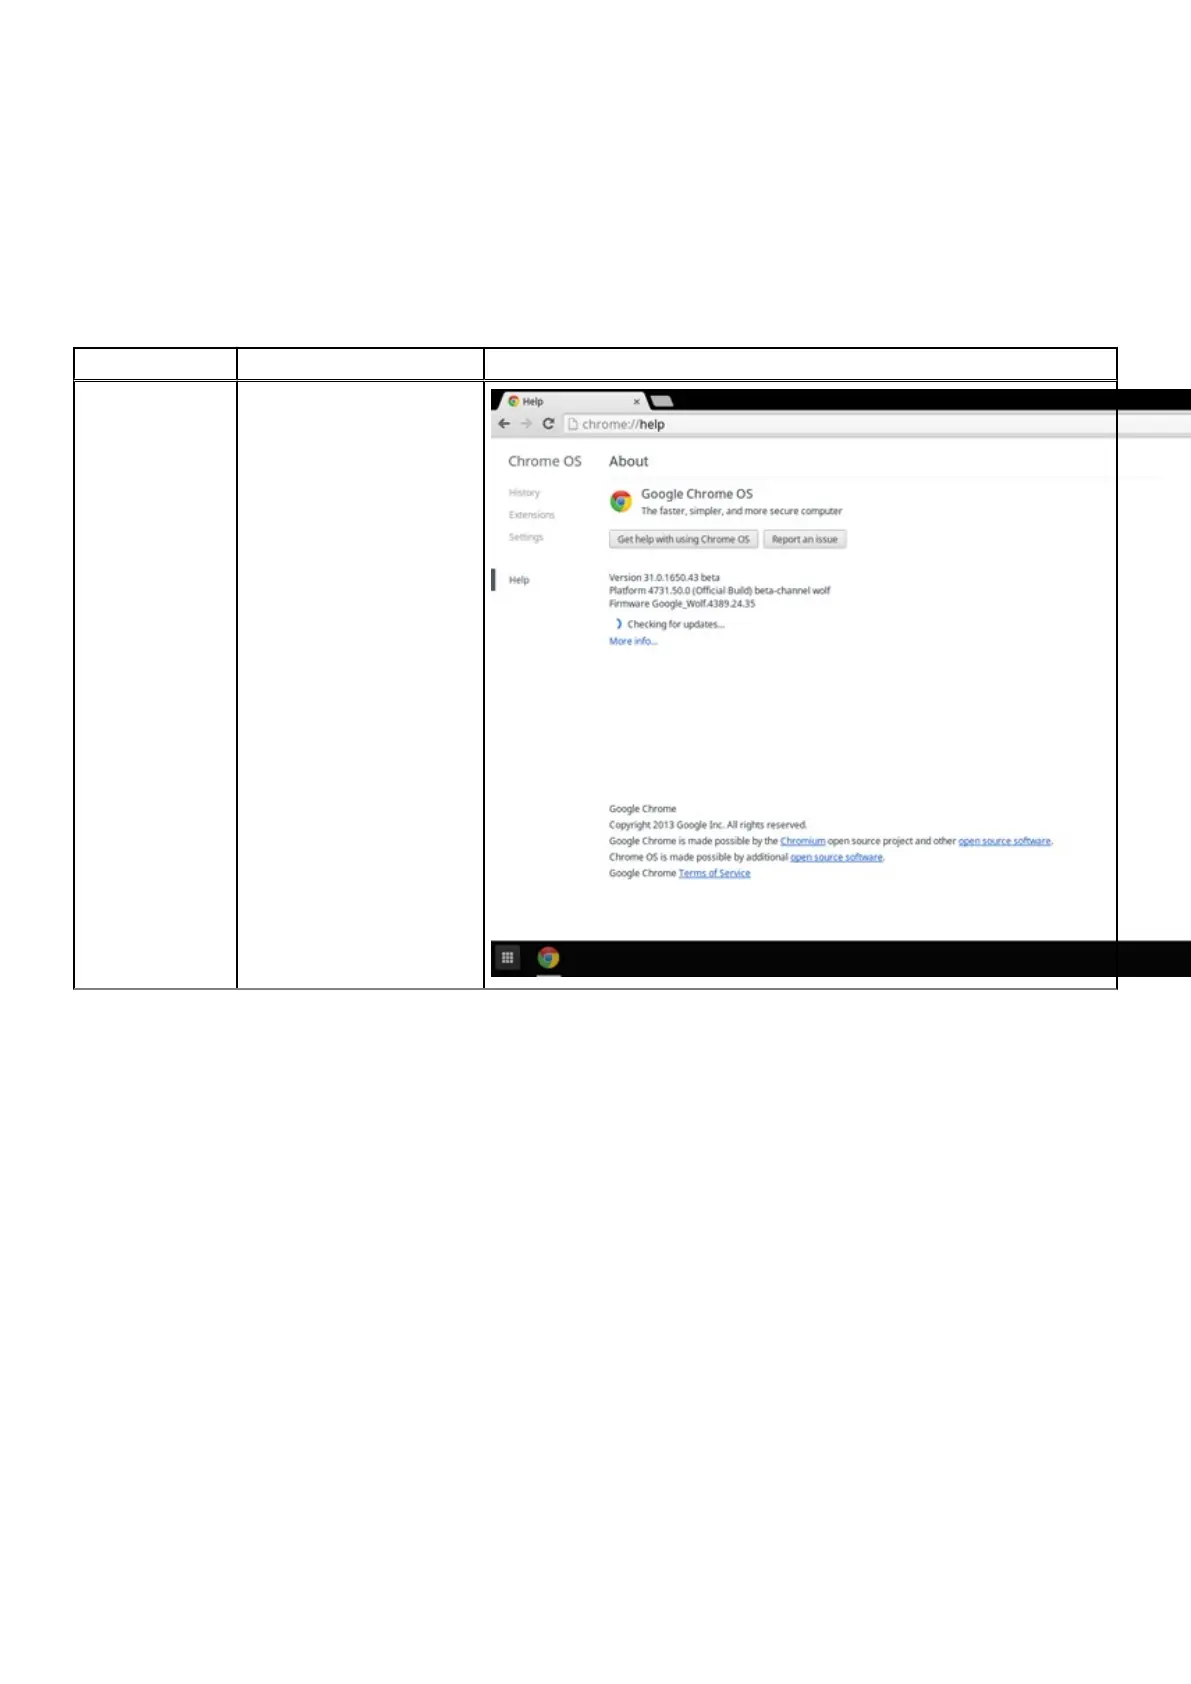The image size is (1191, 1684).
Task: Open Chrome OS additional open source software link
Action: (836, 857)
